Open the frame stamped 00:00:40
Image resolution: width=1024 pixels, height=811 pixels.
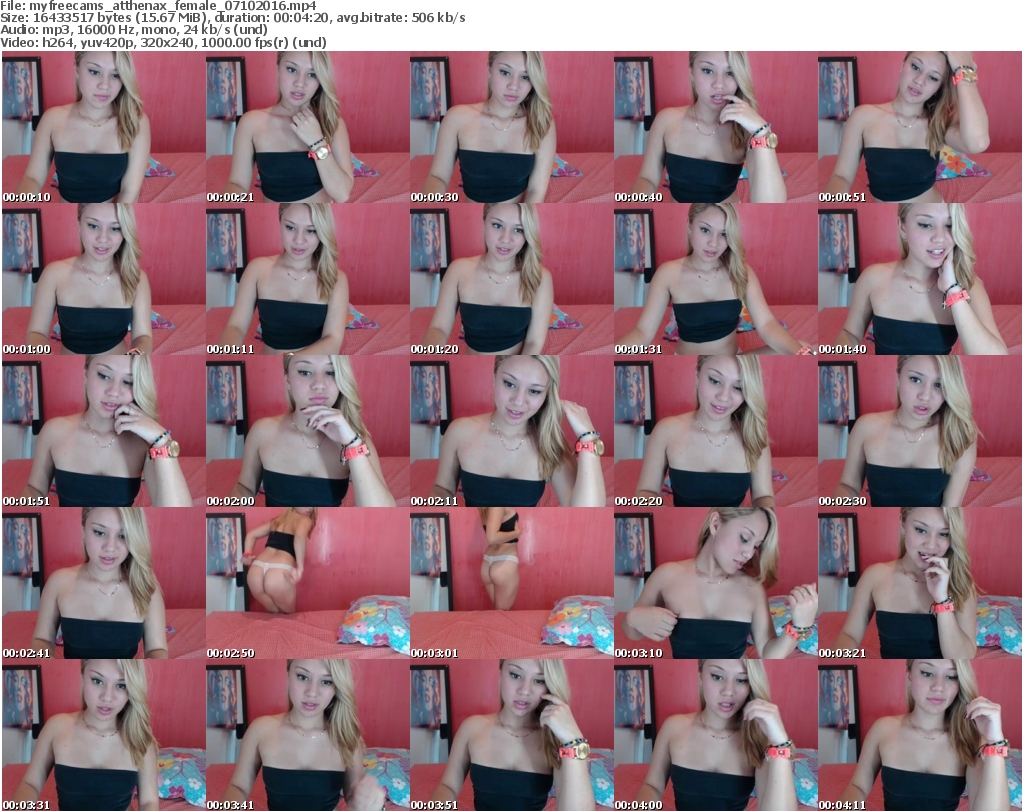[716, 127]
